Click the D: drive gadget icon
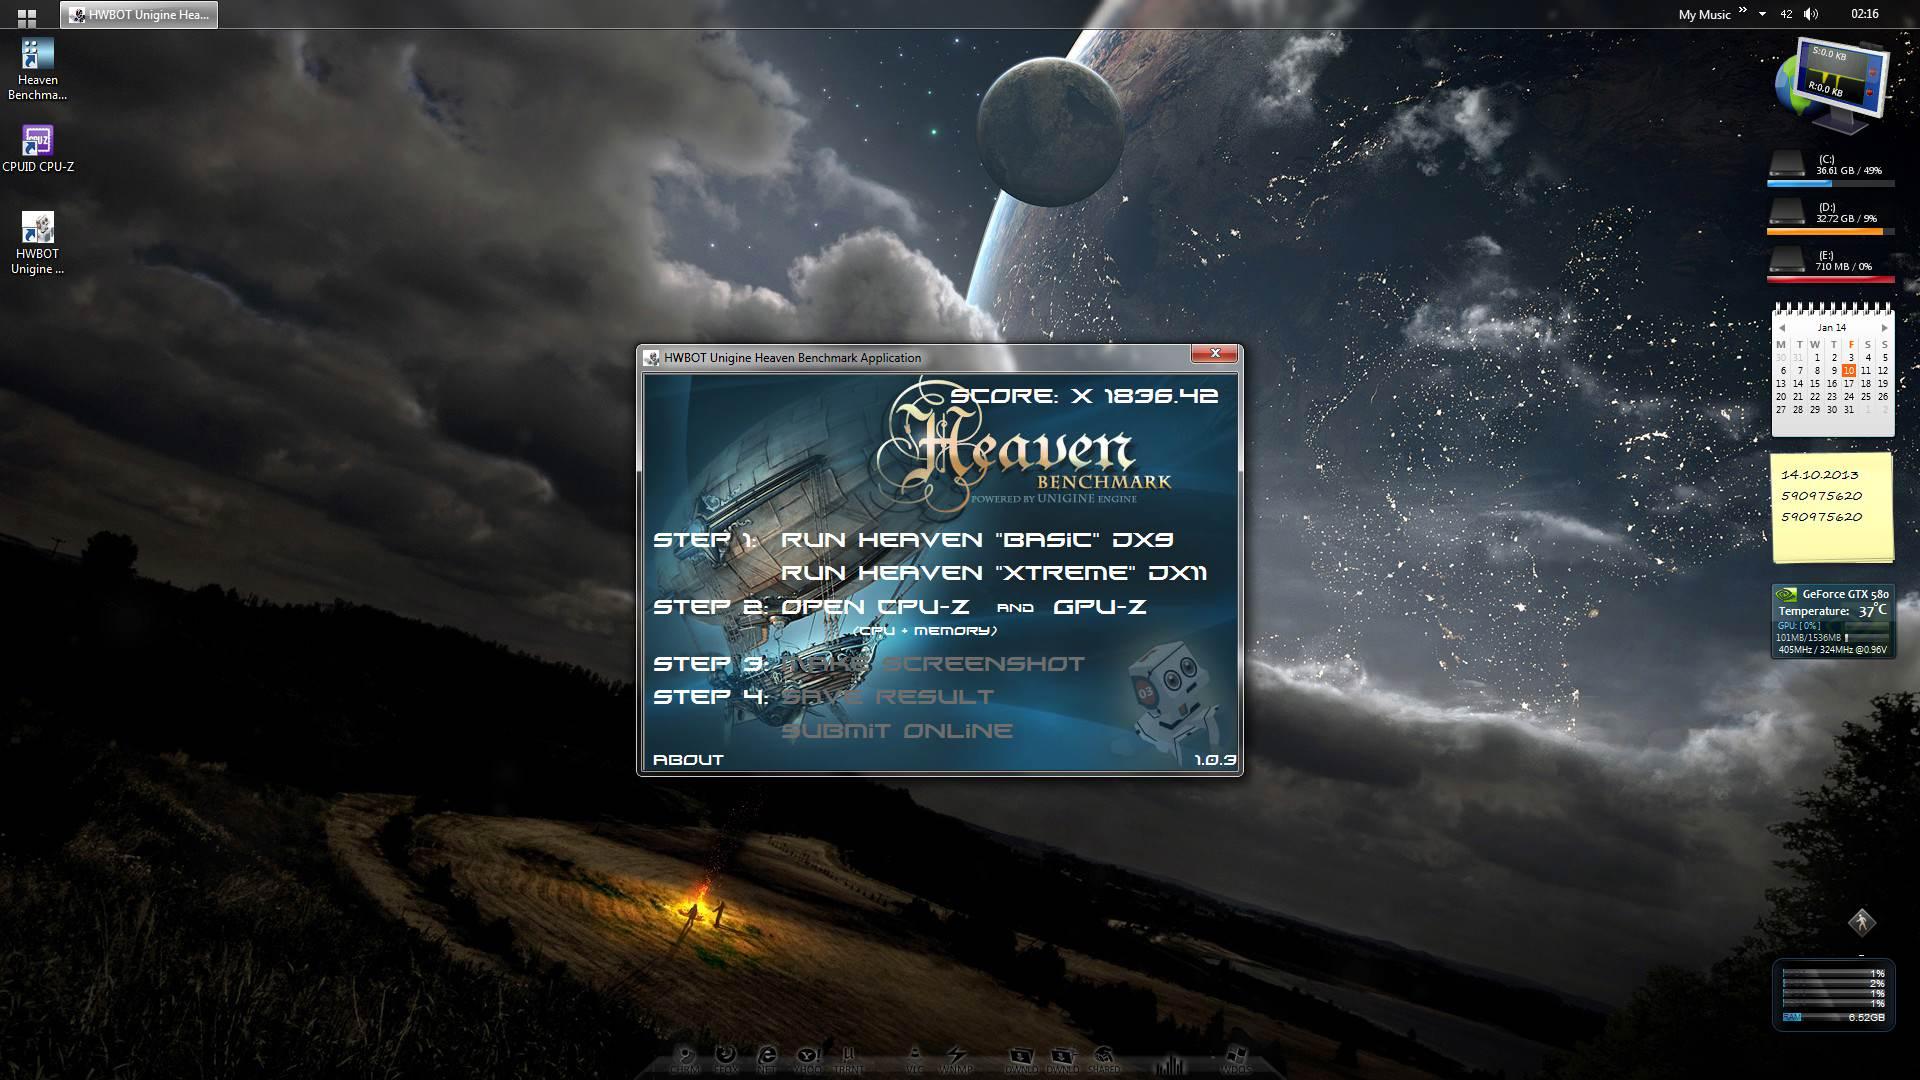The width and height of the screenshot is (1920, 1080). (x=1787, y=211)
